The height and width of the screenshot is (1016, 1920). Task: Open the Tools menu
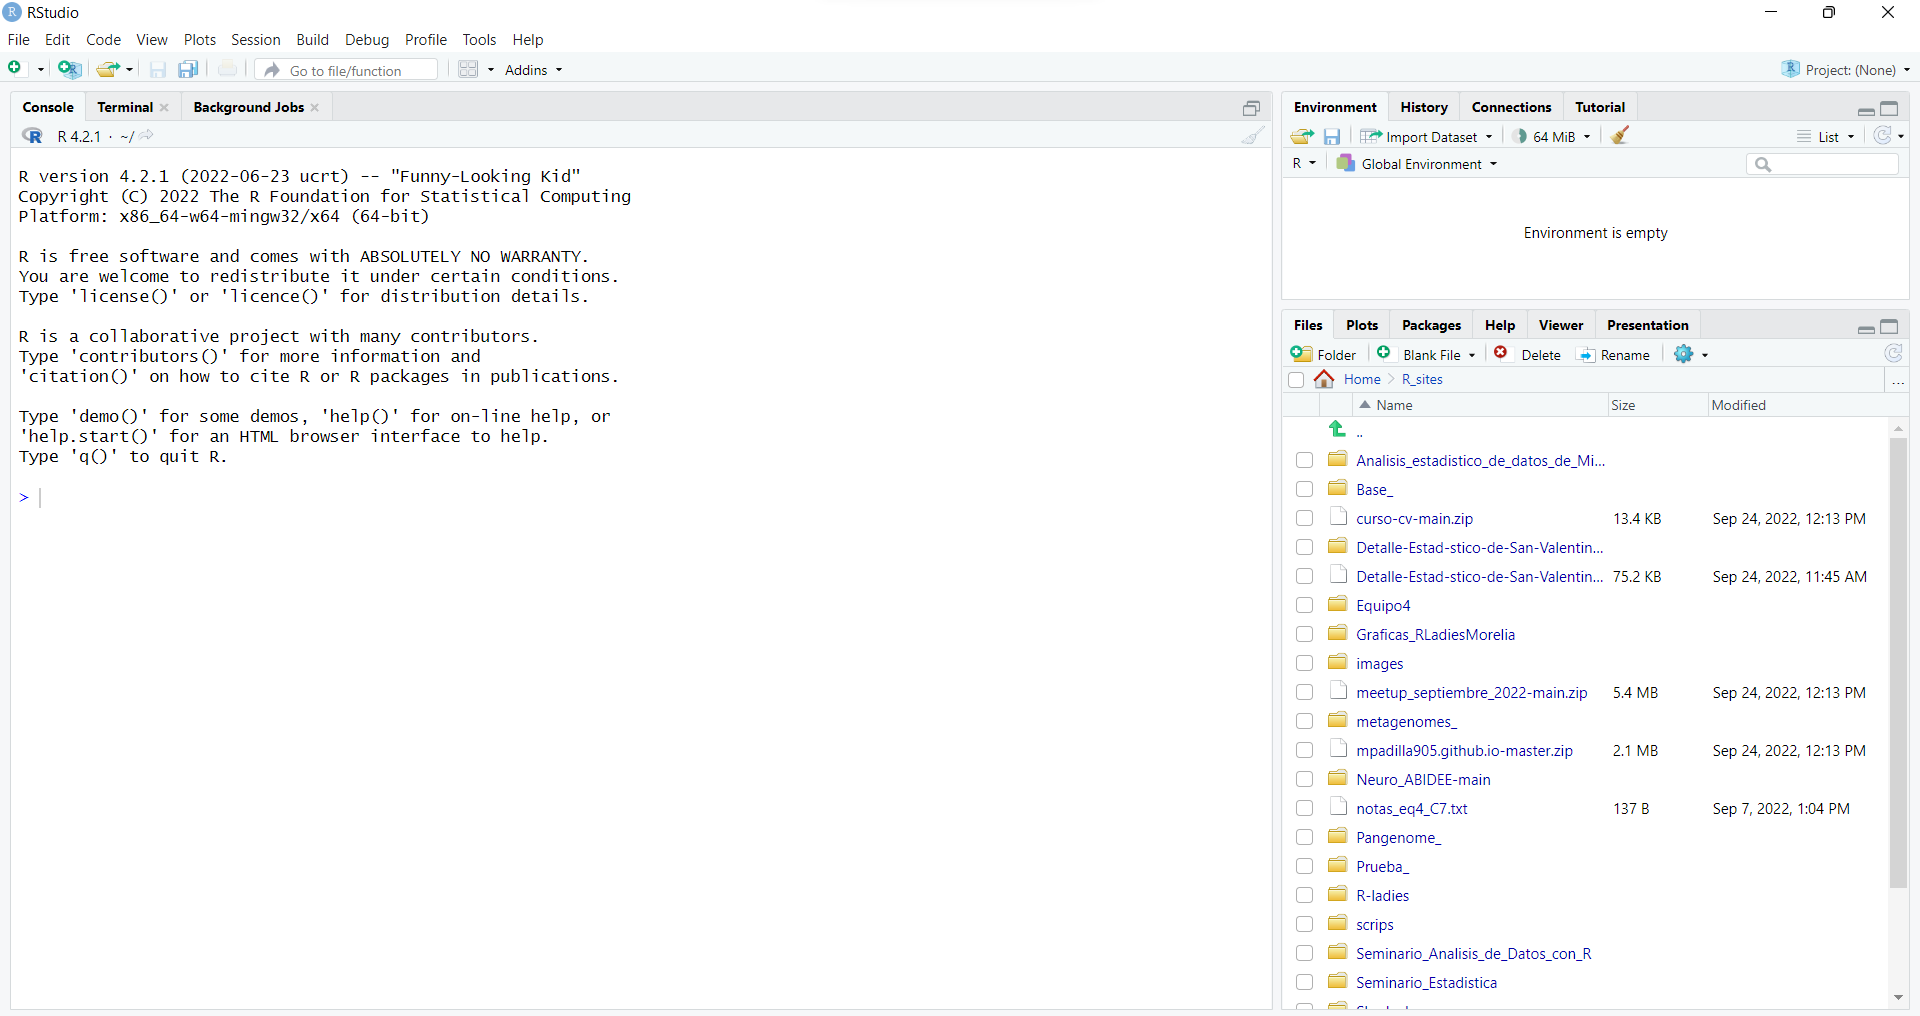(x=479, y=40)
